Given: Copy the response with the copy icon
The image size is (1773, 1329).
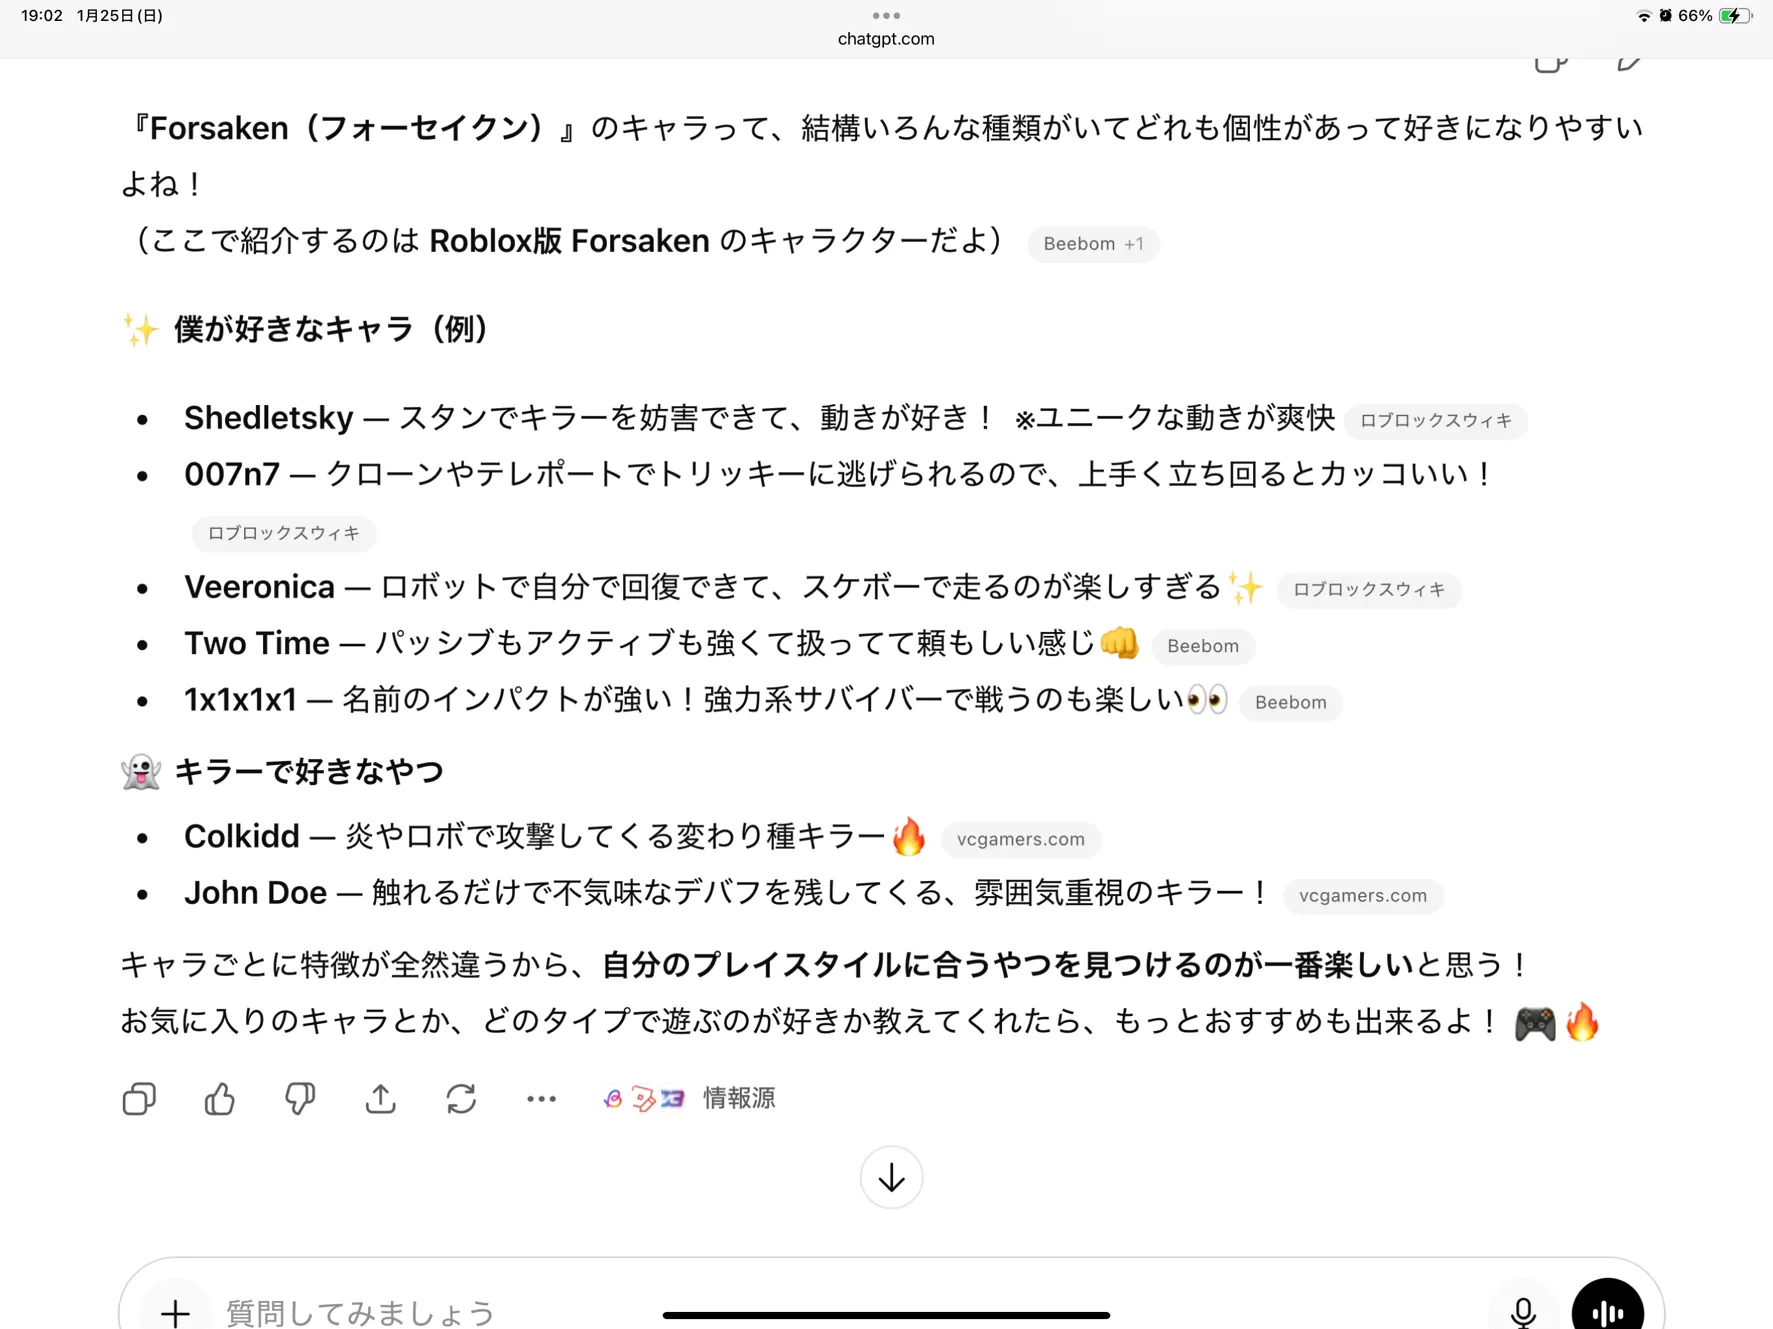Looking at the screenshot, I should click(x=139, y=1099).
